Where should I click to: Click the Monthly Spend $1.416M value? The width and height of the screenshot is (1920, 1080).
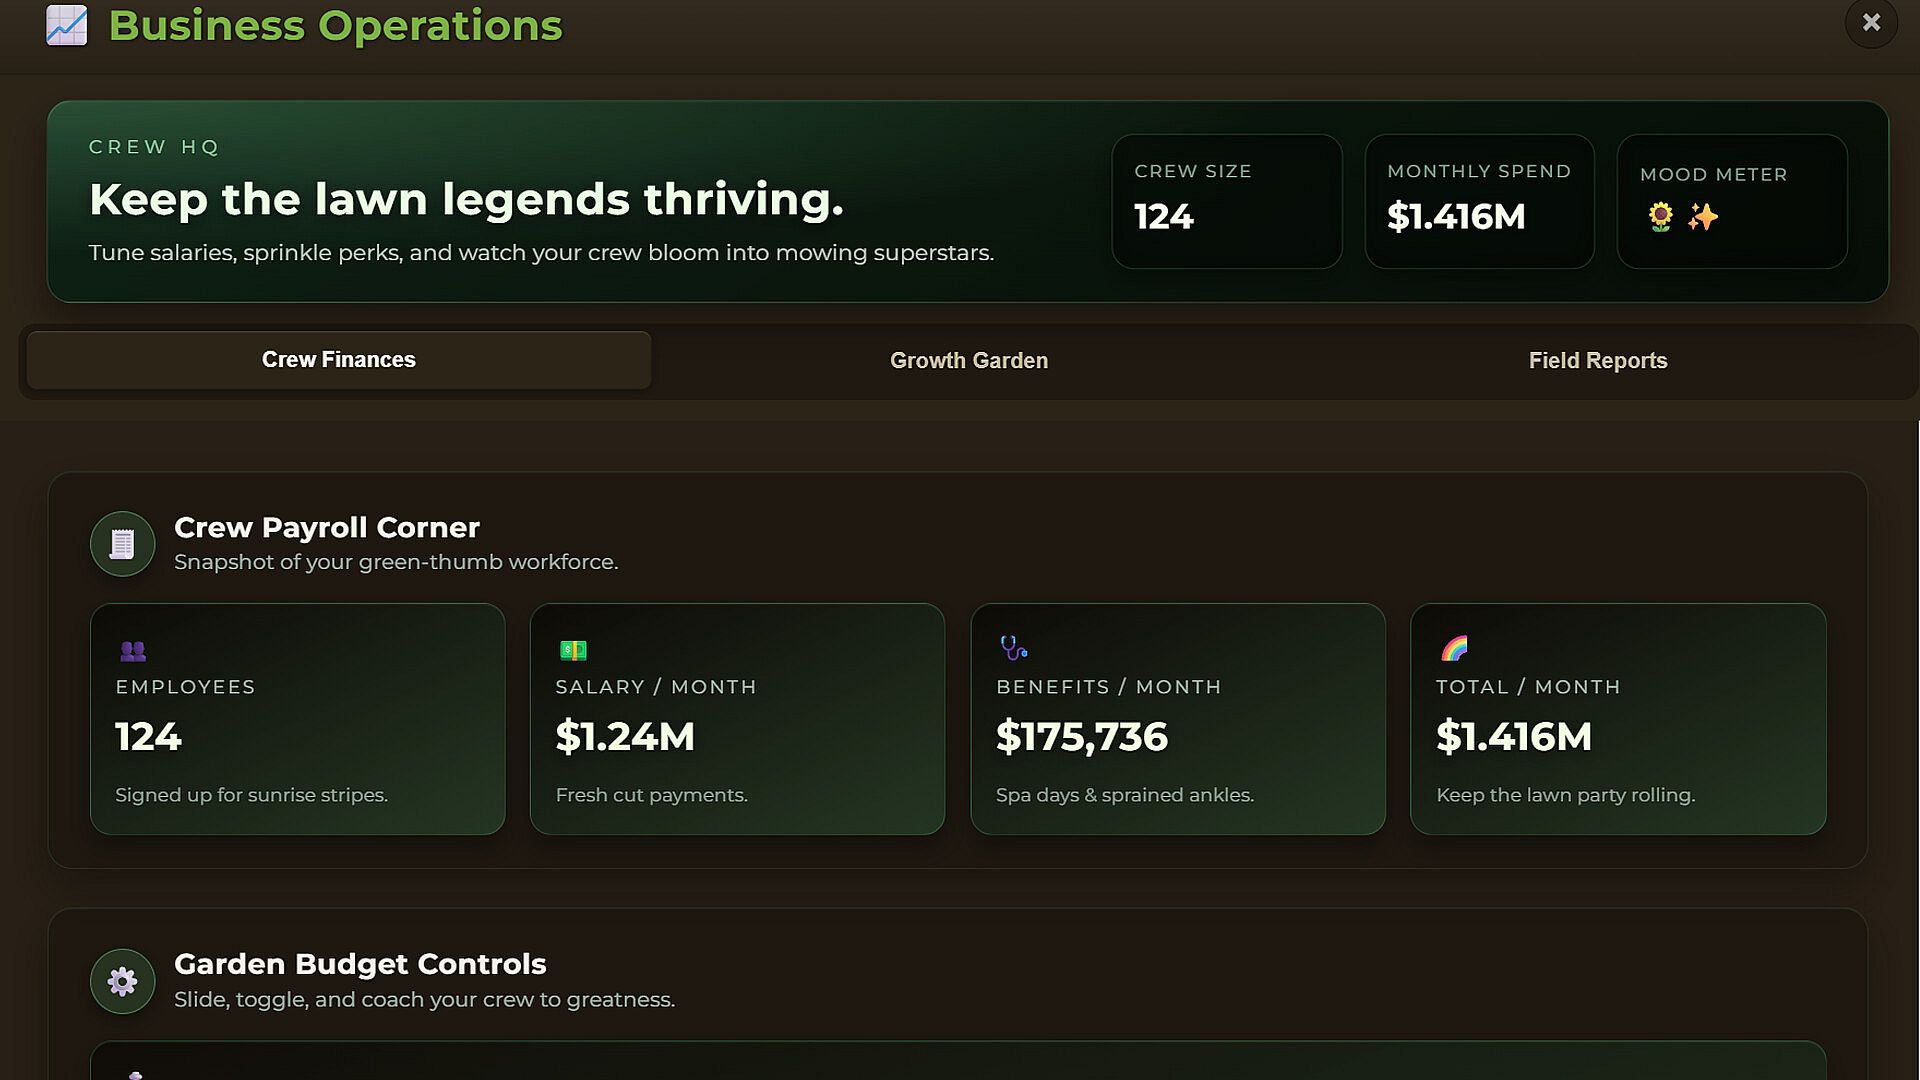pyautogui.click(x=1456, y=217)
